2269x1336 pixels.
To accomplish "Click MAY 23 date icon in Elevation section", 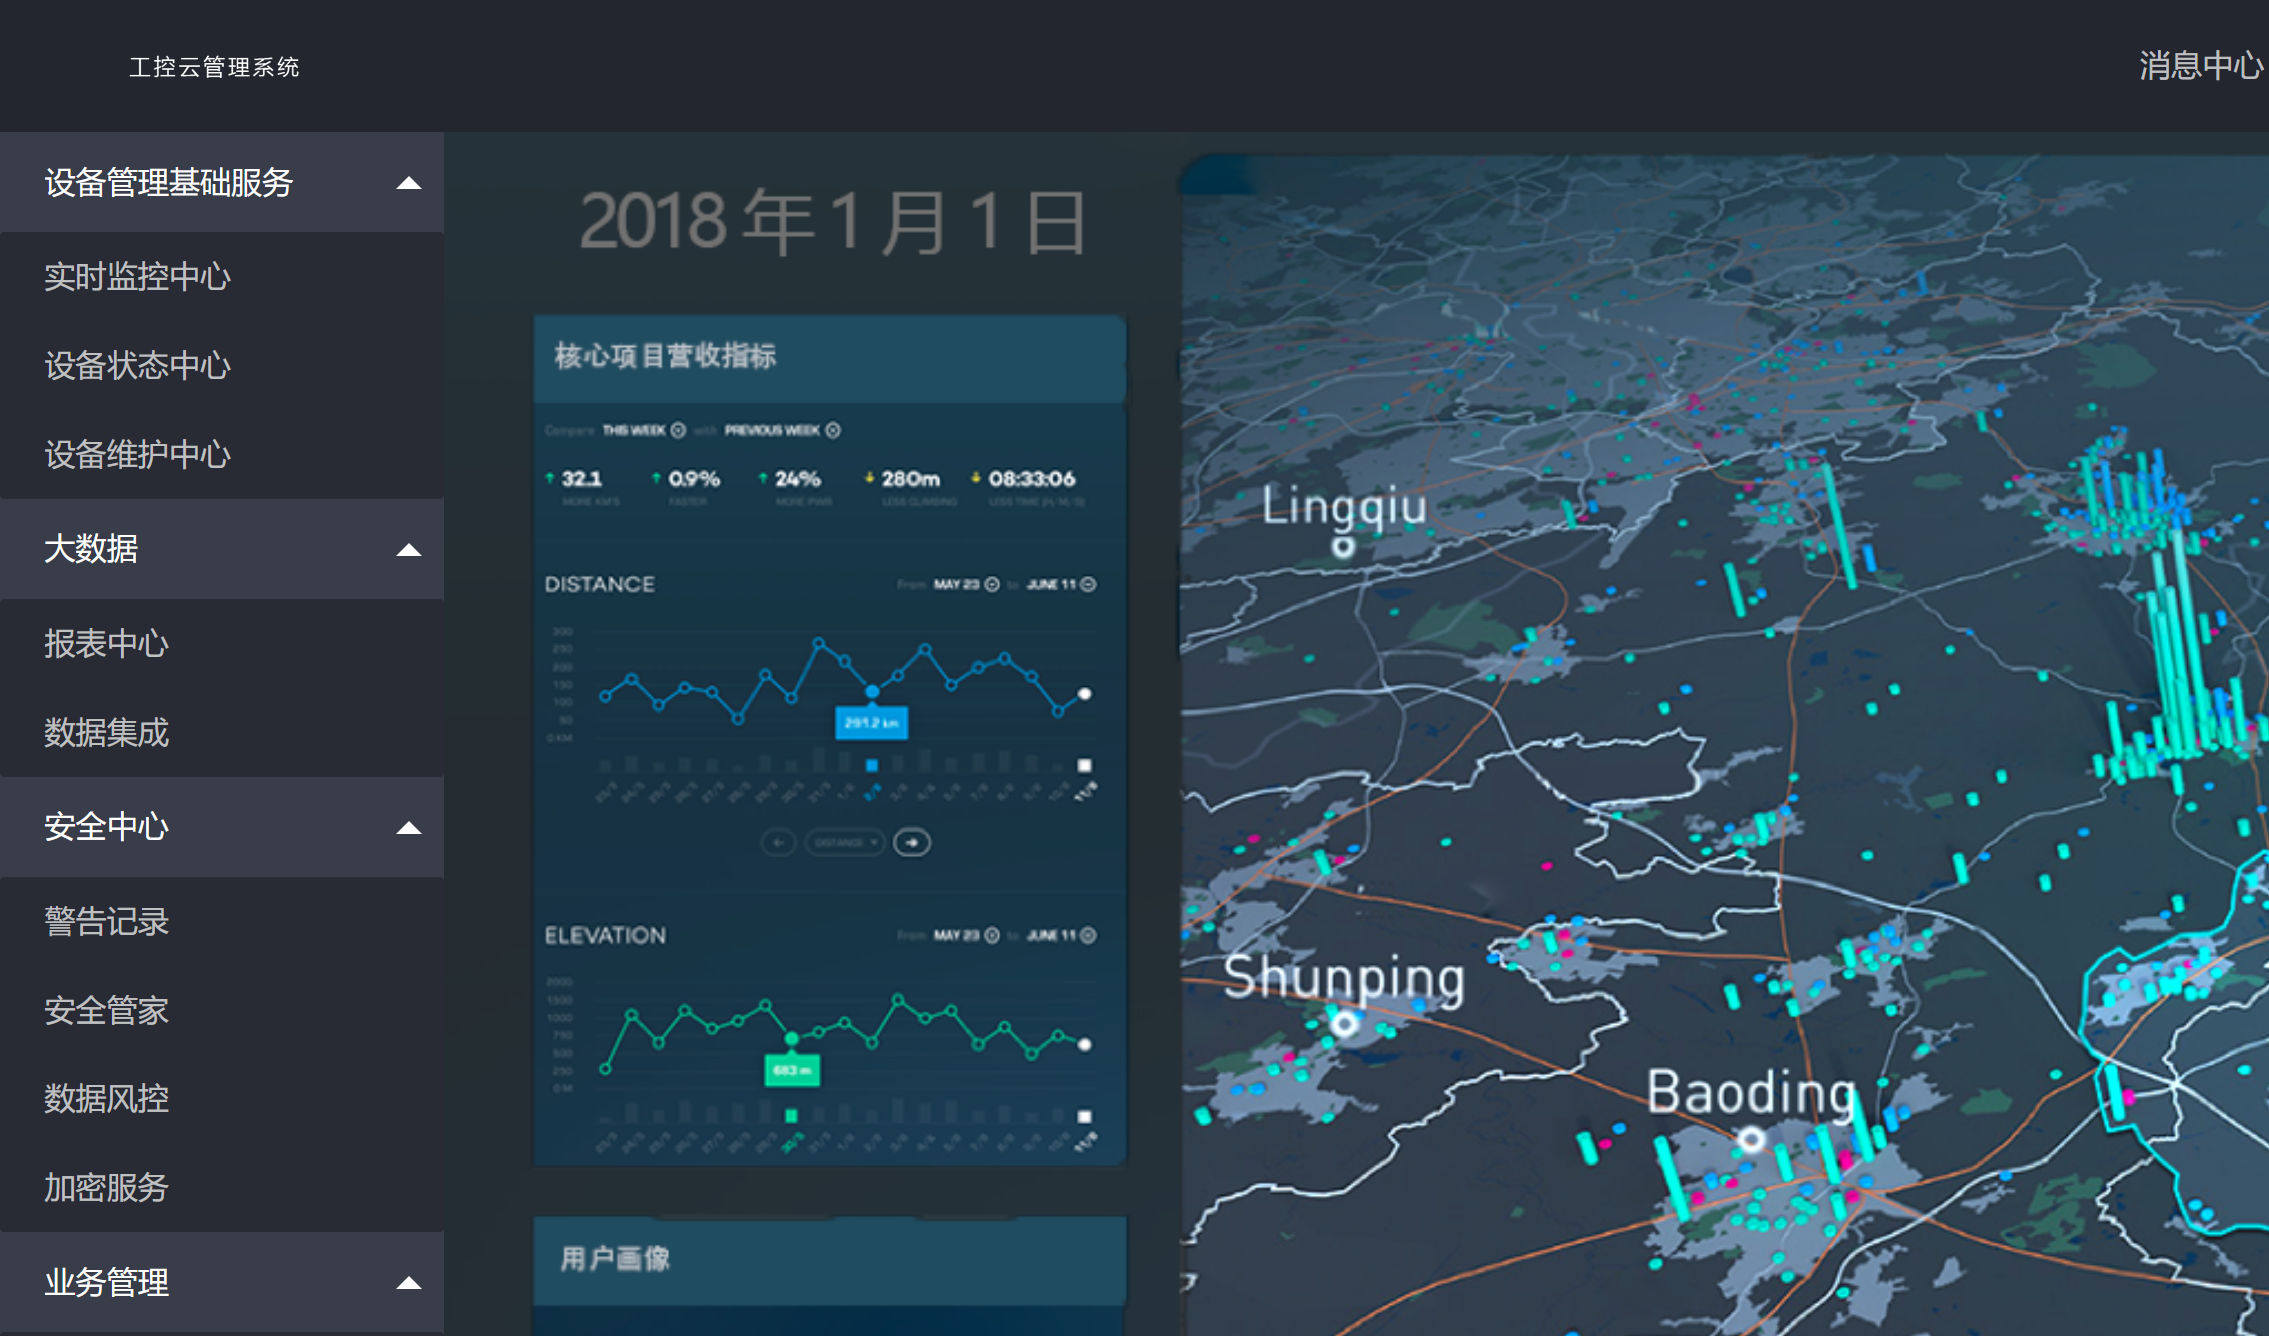I will (x=992, y=935).
